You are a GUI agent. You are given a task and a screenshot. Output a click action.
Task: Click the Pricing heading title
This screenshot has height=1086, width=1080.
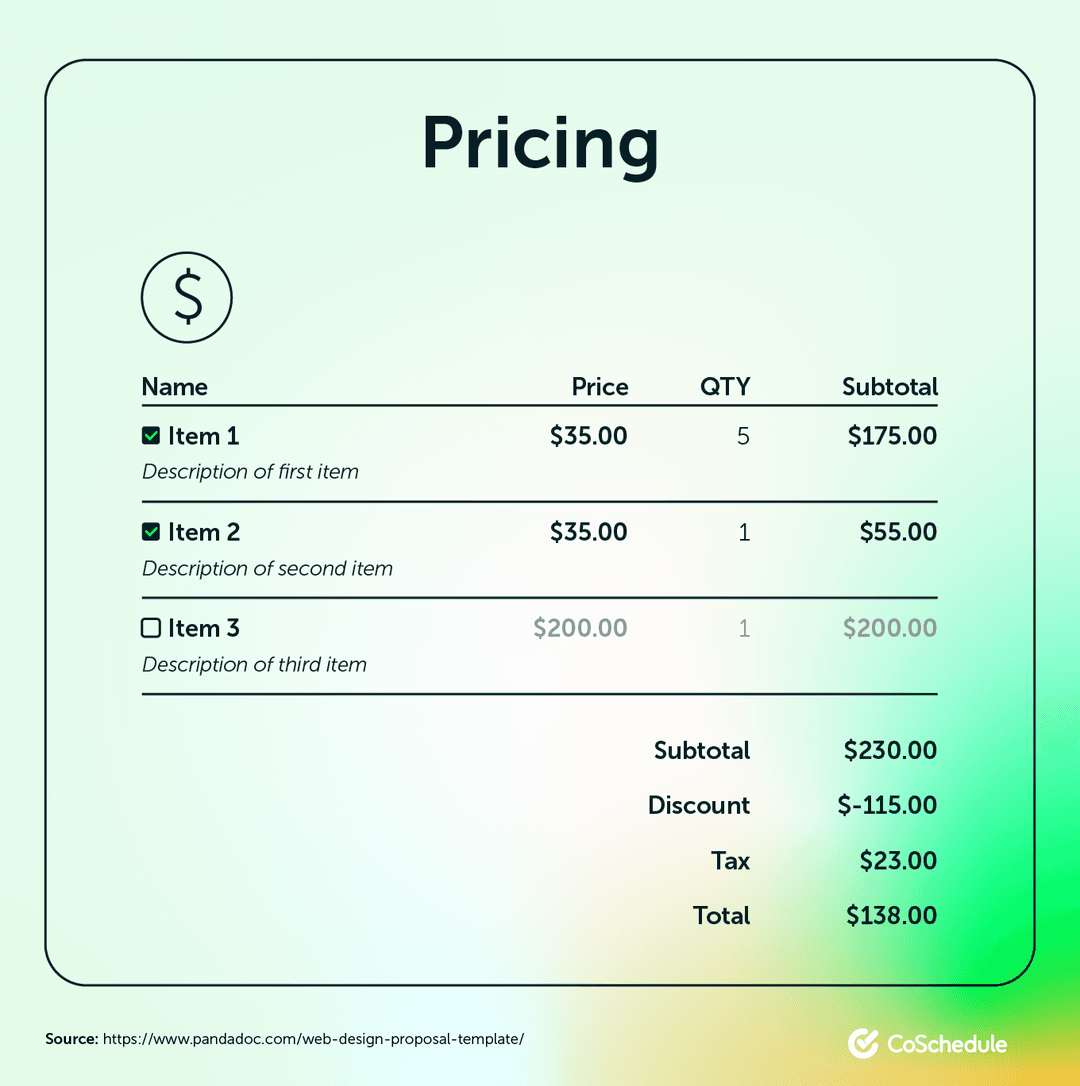click(540, 145)
